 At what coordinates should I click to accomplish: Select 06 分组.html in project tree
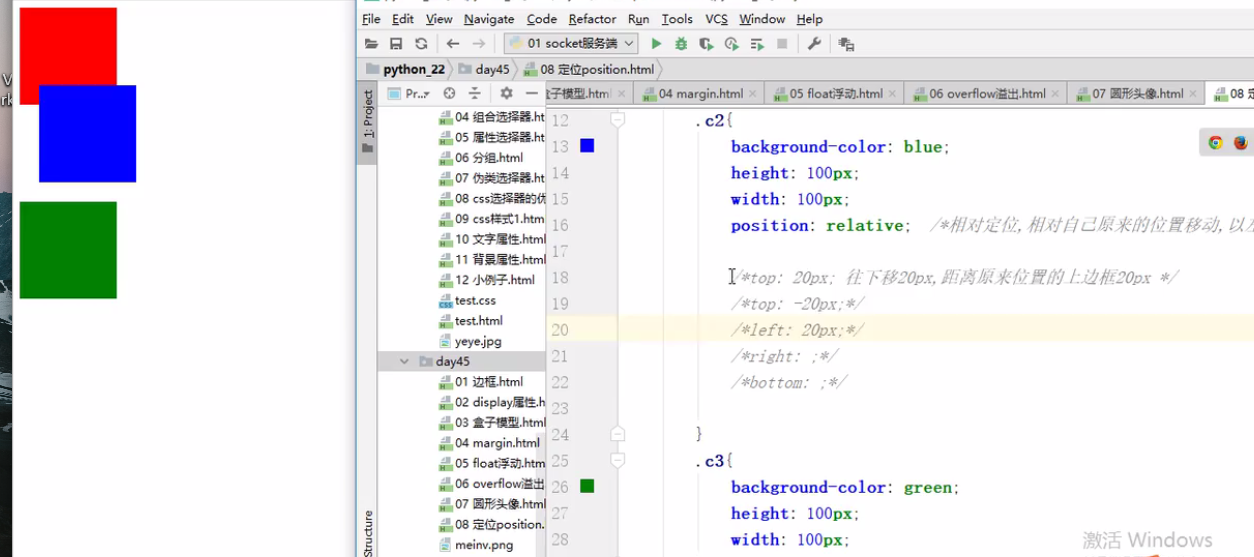481,158
